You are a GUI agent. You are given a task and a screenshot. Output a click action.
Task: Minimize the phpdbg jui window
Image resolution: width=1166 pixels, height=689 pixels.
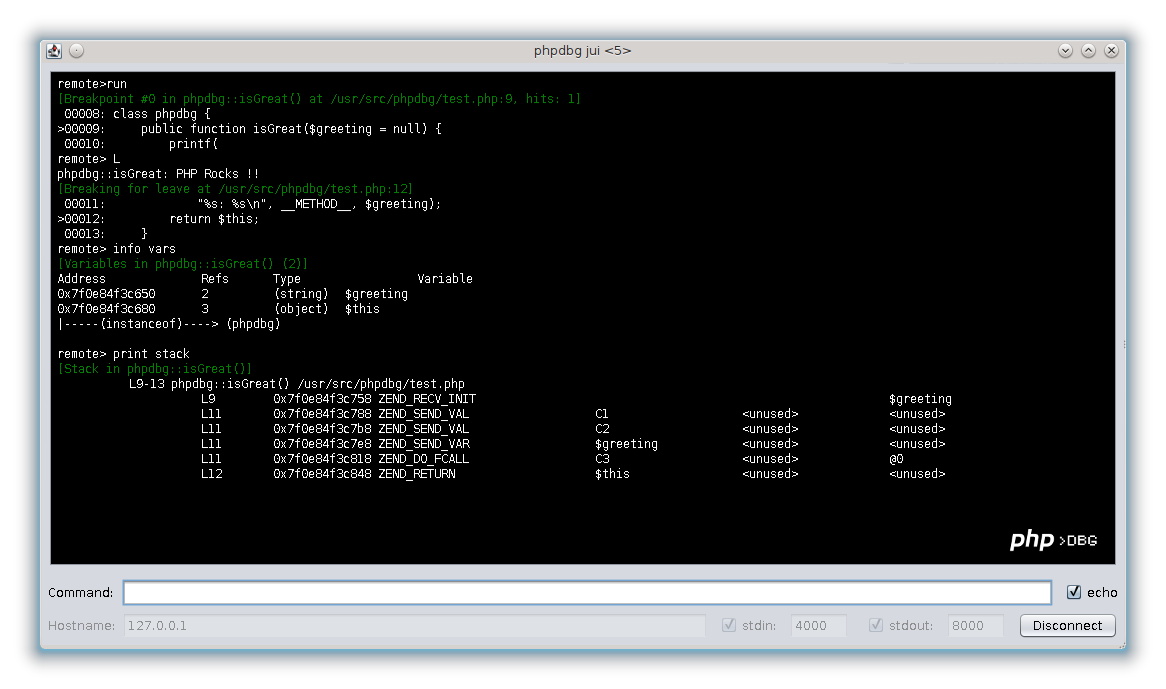(x=1065, y=51)
